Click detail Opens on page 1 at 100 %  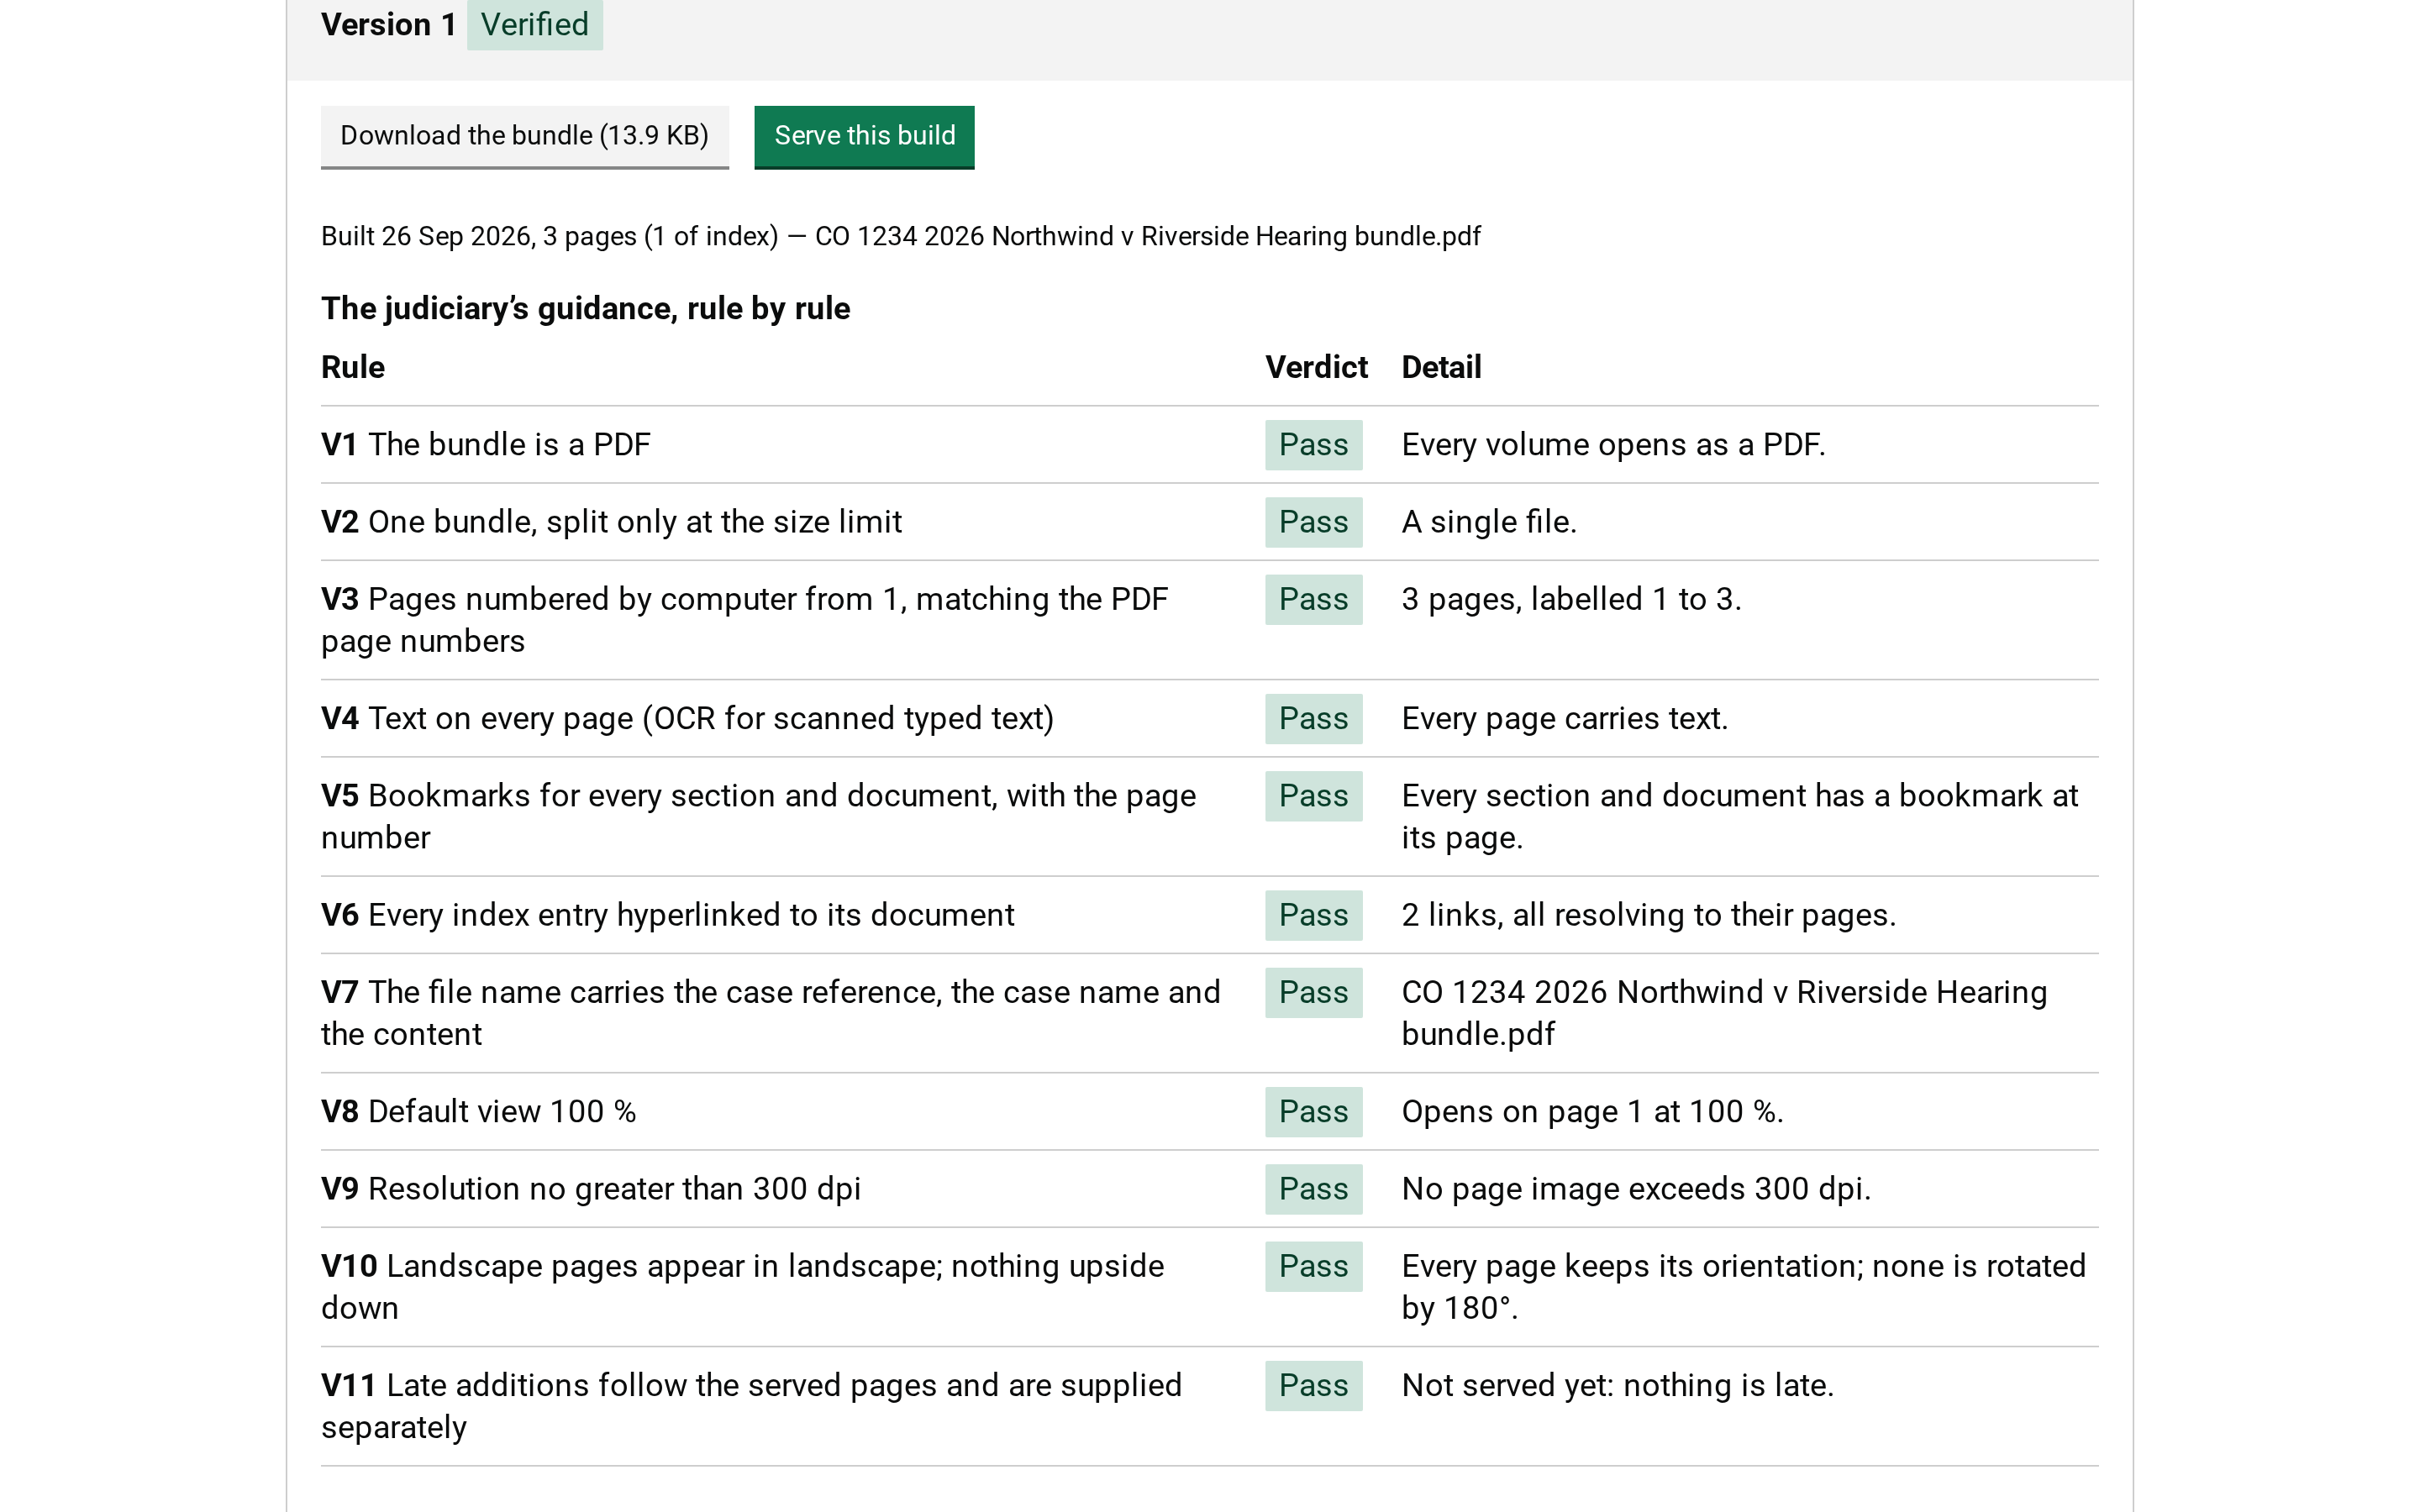(x=1592, y=1111)
